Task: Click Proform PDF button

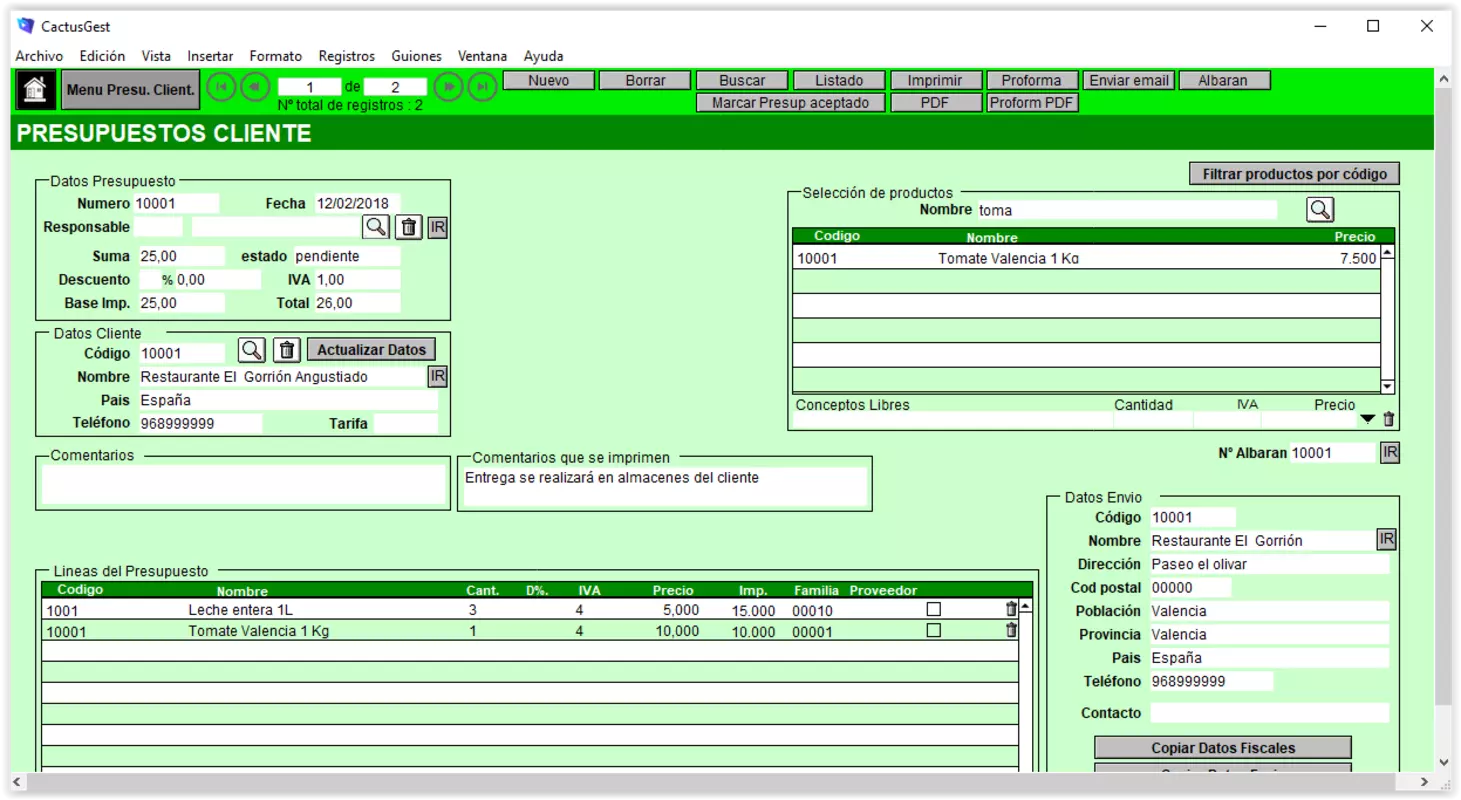Action: click(x=1031, y=103)
